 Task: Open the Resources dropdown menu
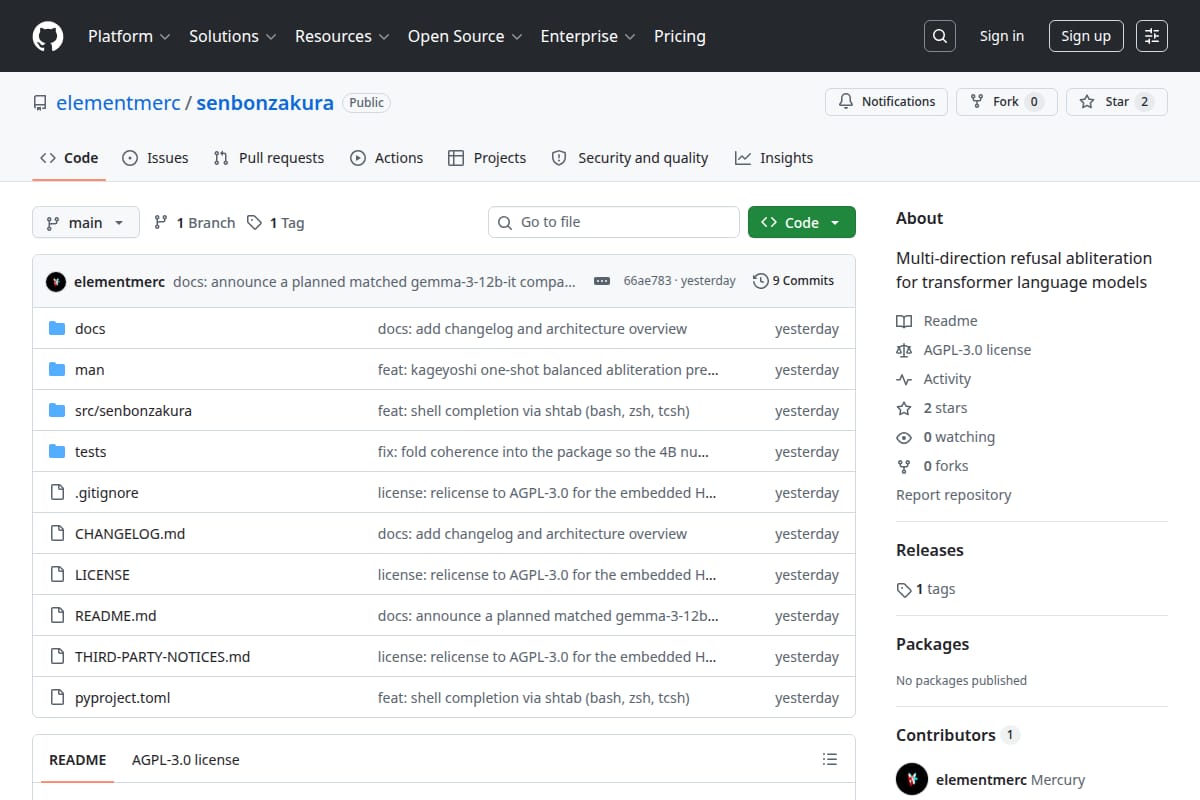pos(341,36)
